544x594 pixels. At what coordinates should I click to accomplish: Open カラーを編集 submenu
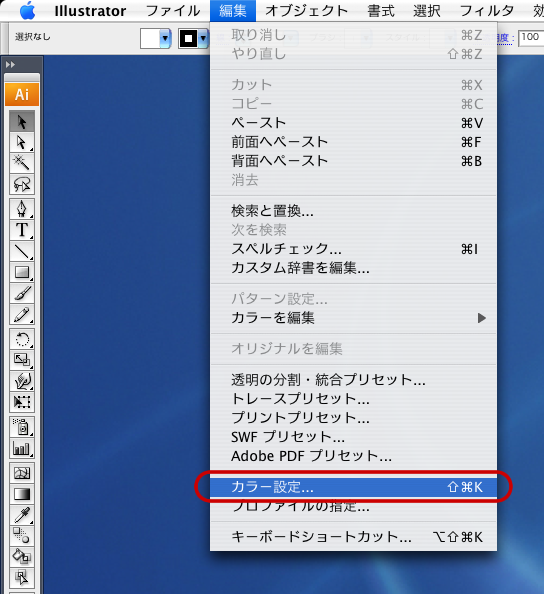tap(353, 318)
